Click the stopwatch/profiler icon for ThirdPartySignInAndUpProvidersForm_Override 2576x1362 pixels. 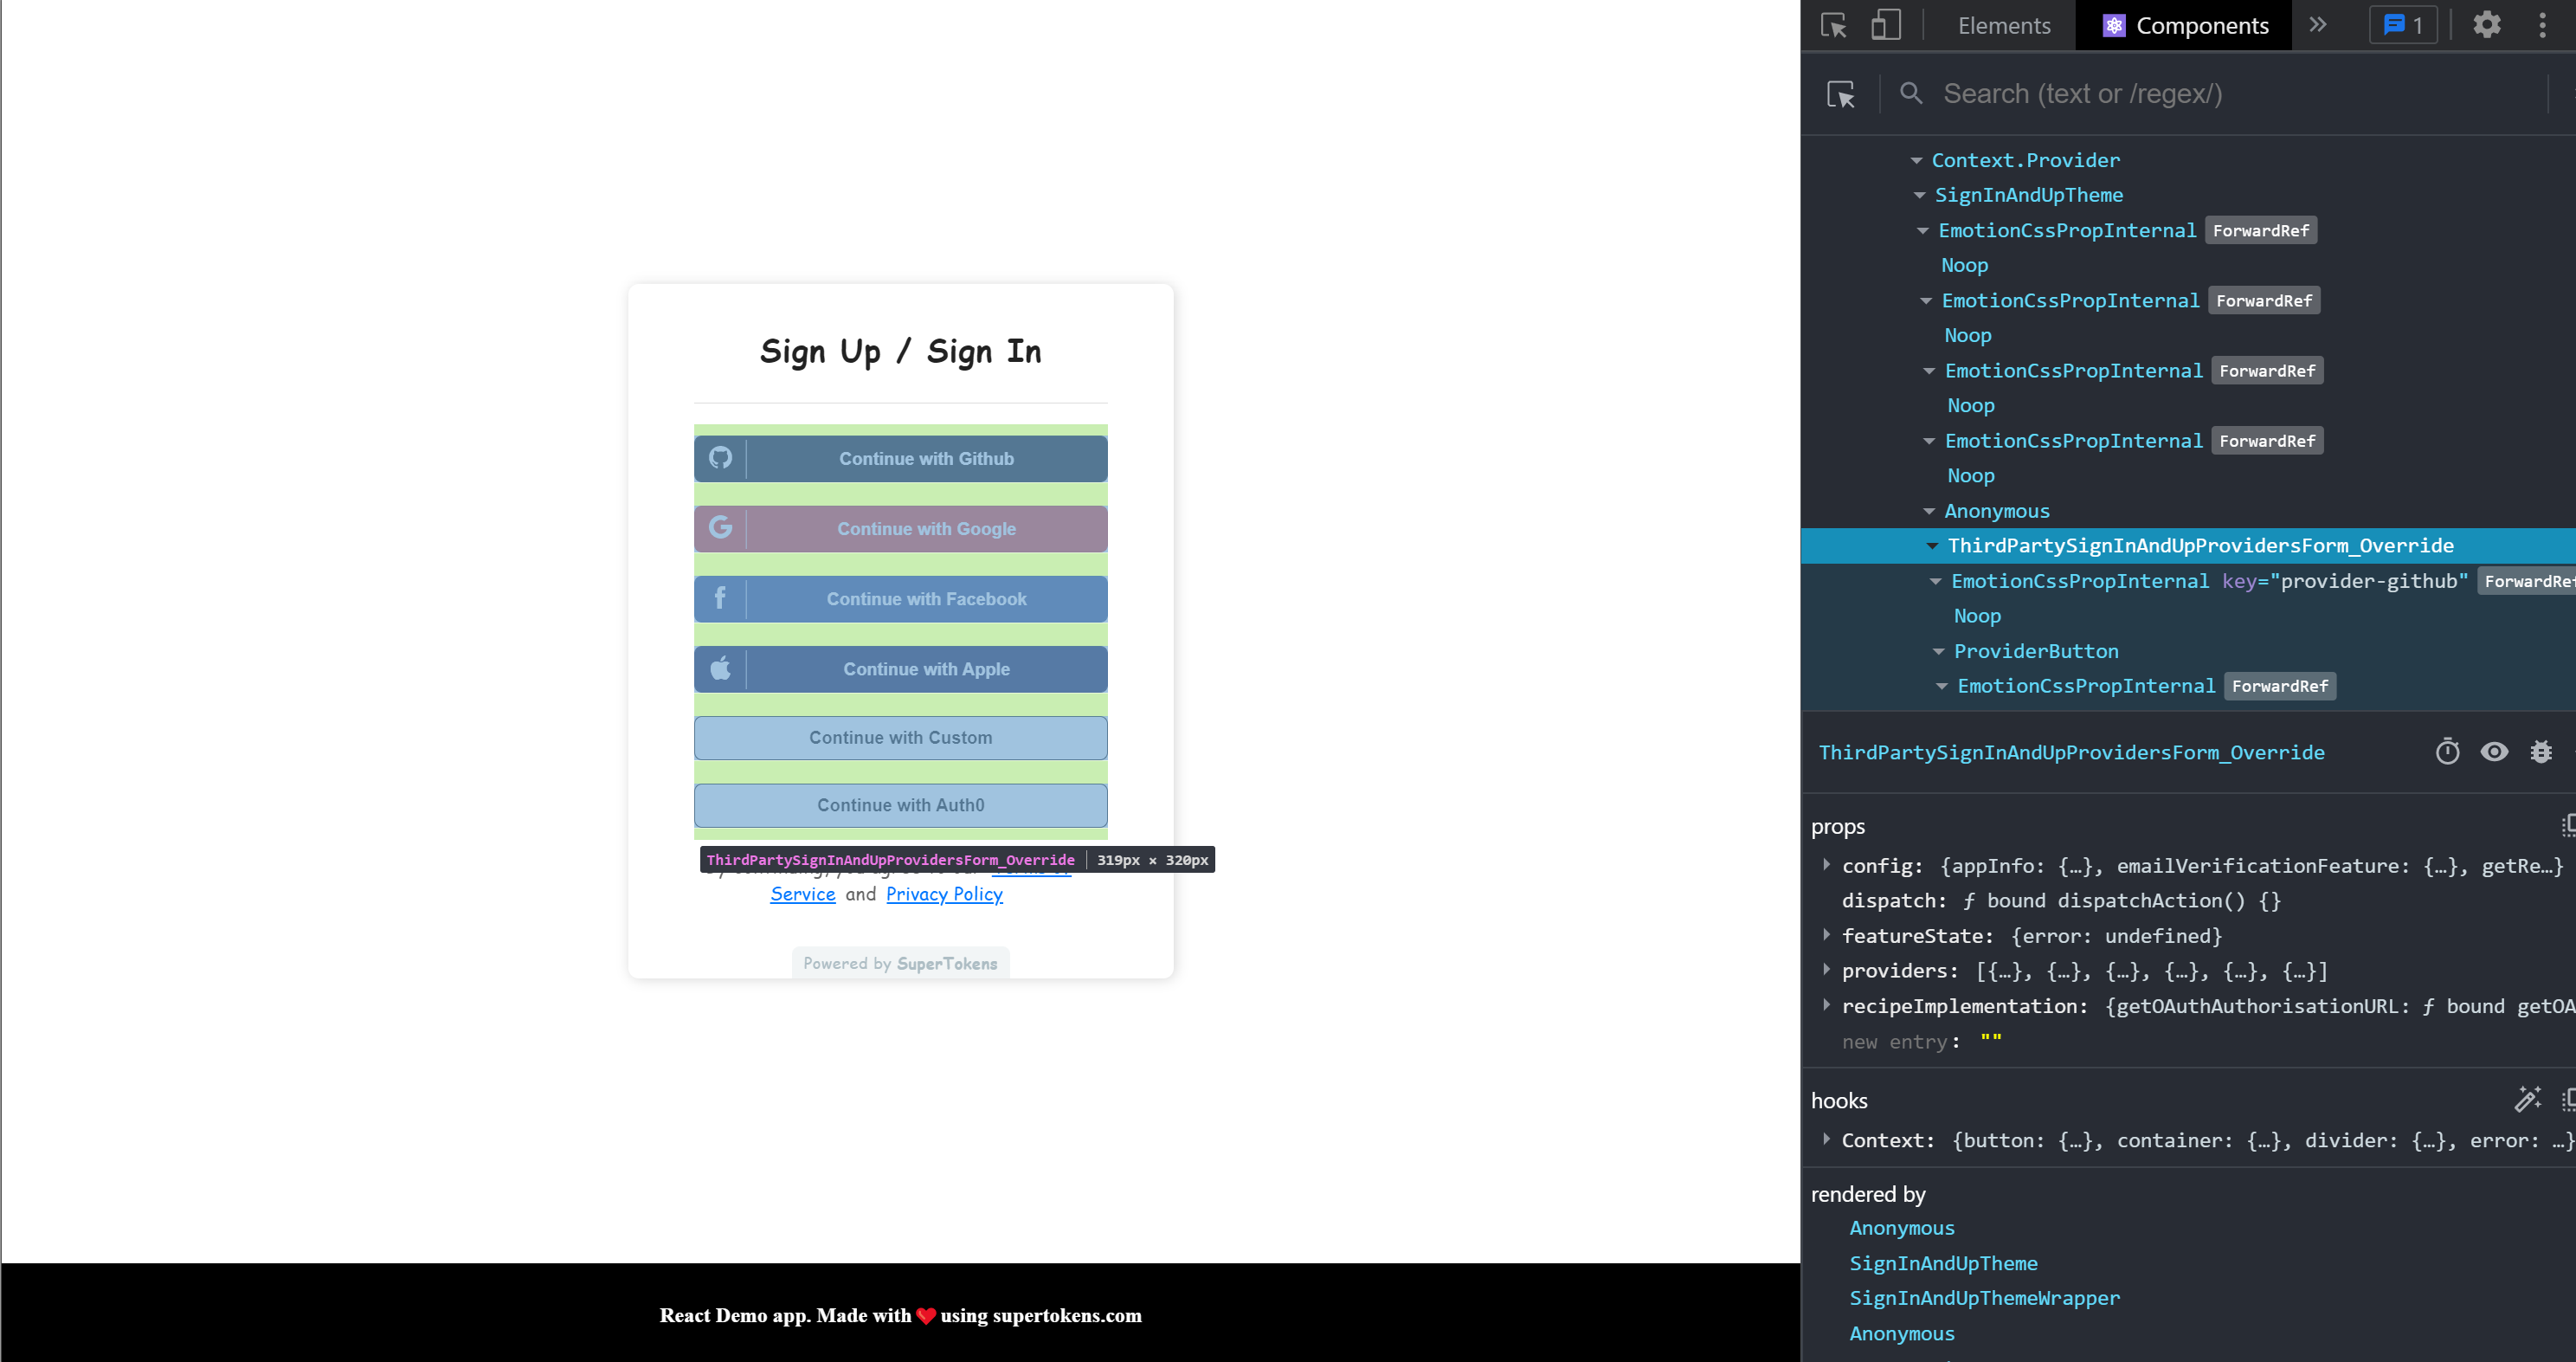(2448, 753)
